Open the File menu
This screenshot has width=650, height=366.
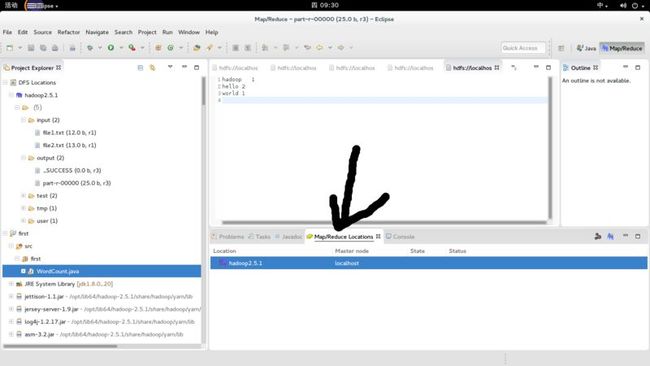click(x=7, y=32)
